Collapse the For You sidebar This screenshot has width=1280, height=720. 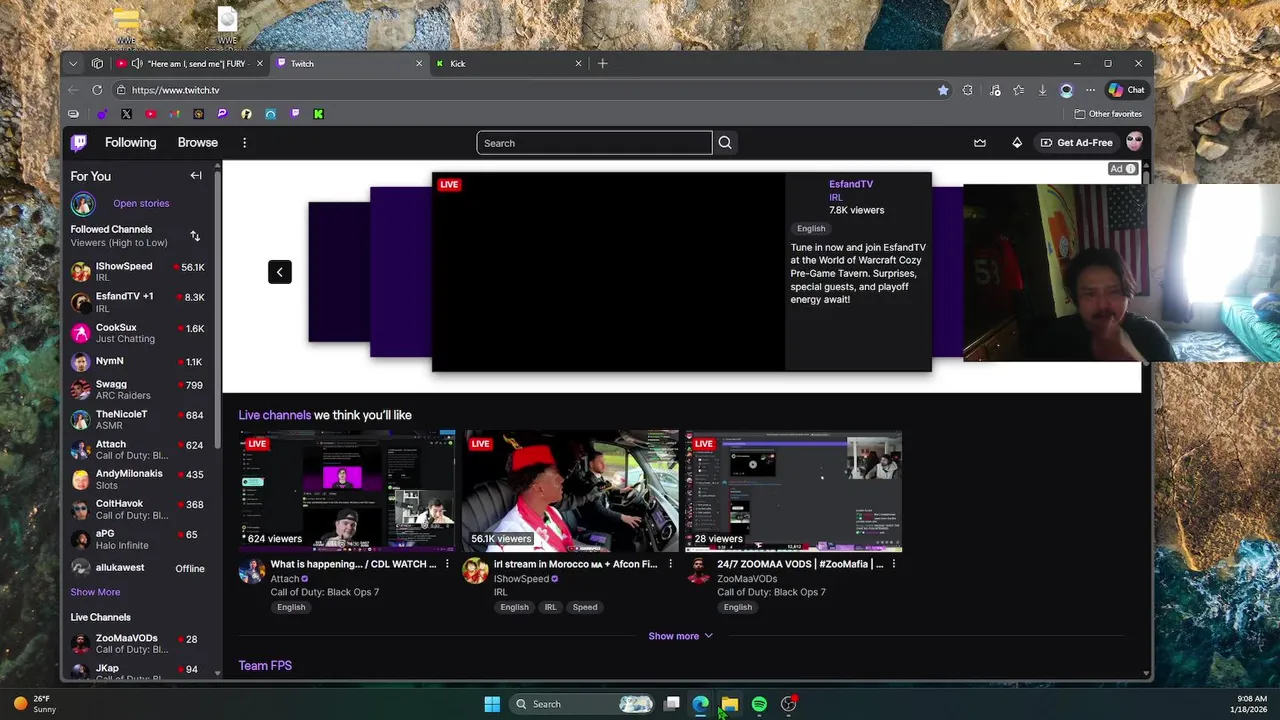[196, 176]
